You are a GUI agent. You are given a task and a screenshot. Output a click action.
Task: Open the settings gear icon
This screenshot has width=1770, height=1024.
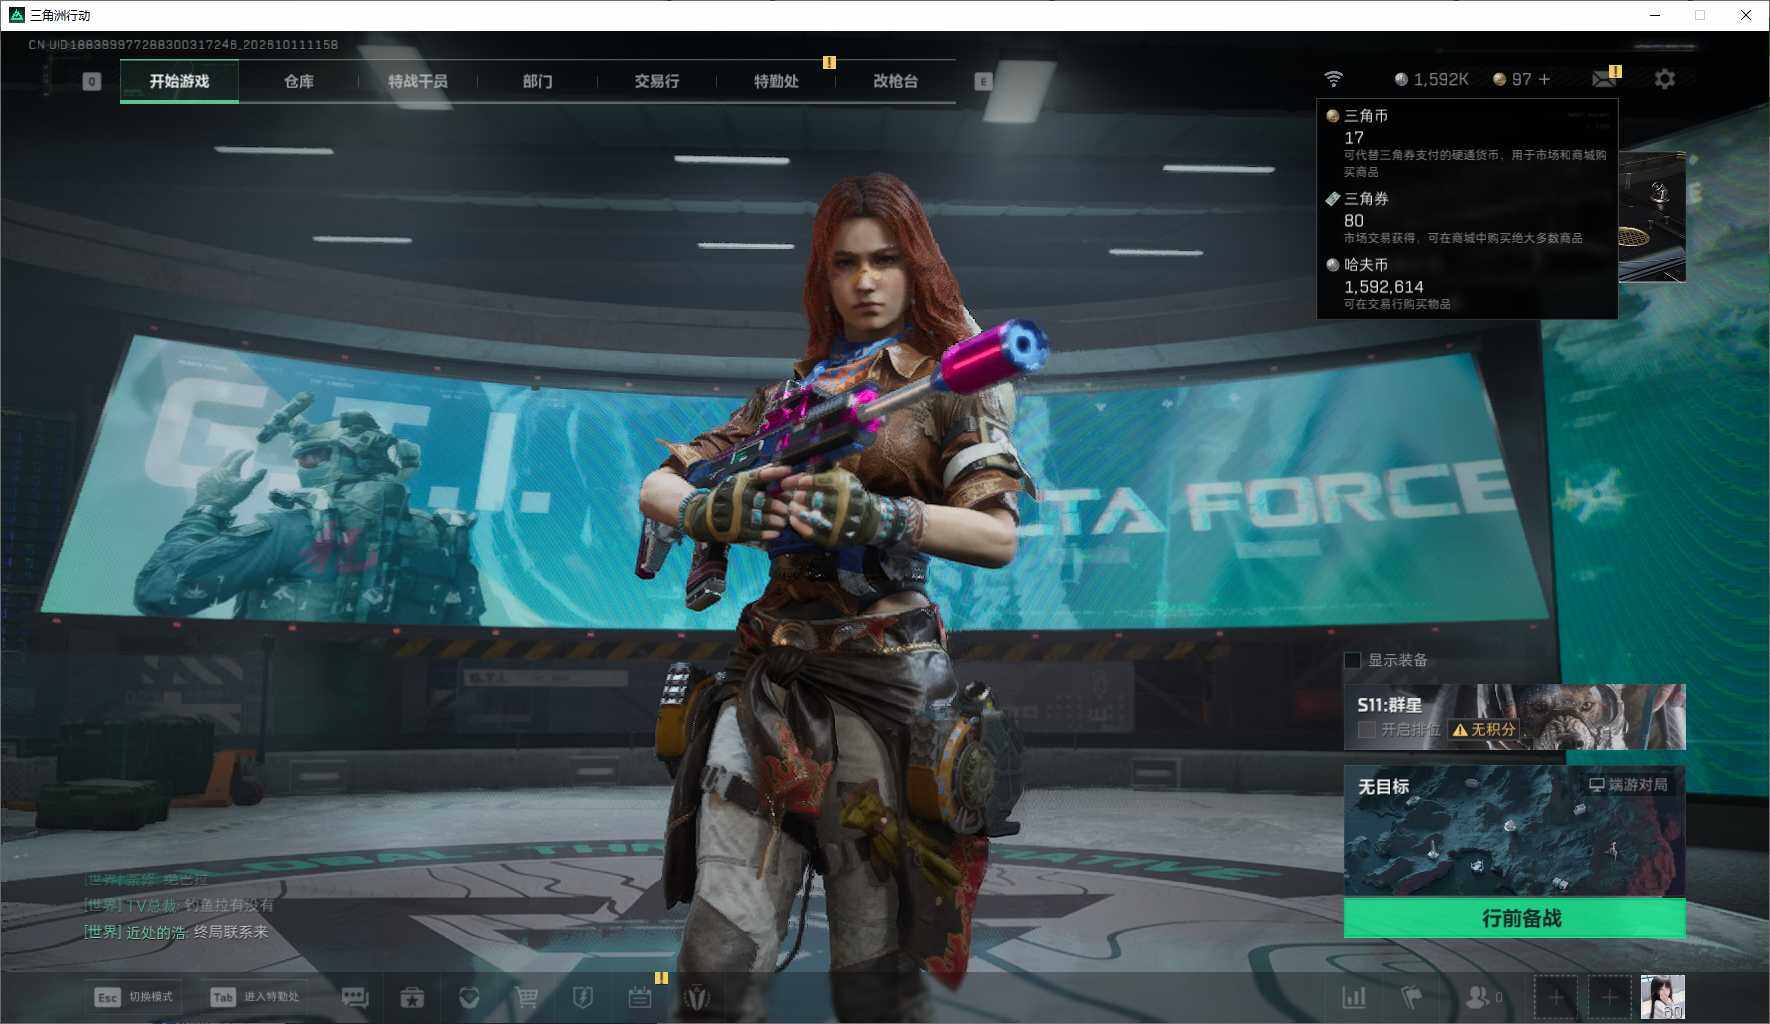point(1665,79)
